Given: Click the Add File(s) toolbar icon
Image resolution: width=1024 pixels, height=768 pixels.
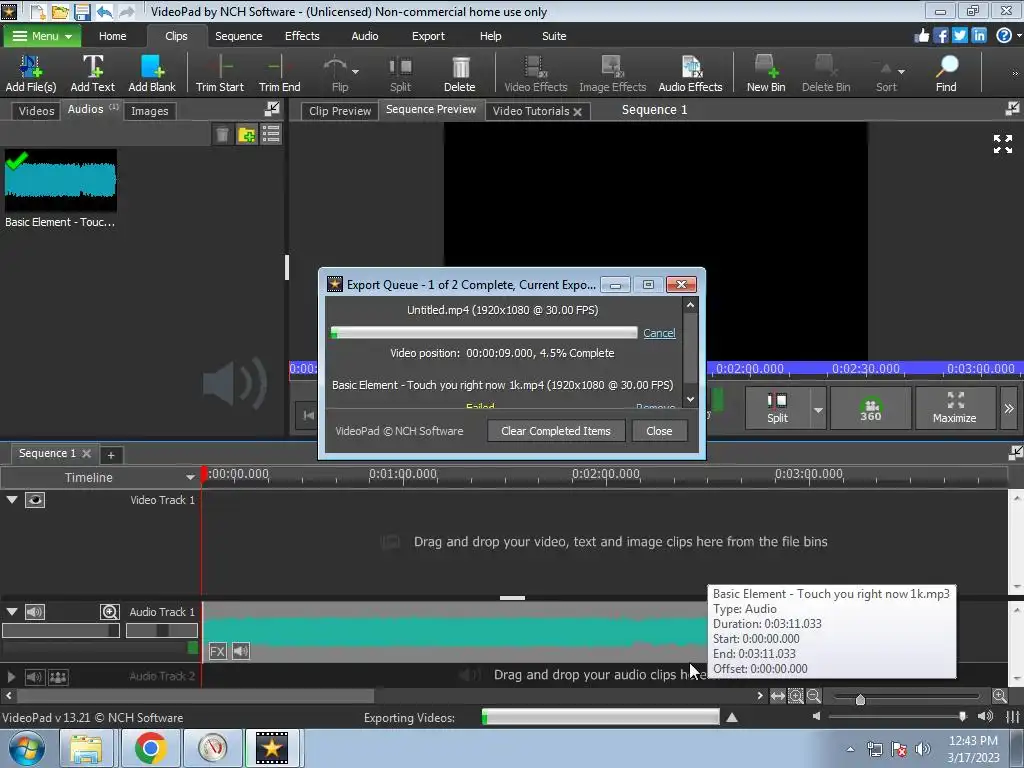Looking at the screenshot, I should 31,73.
